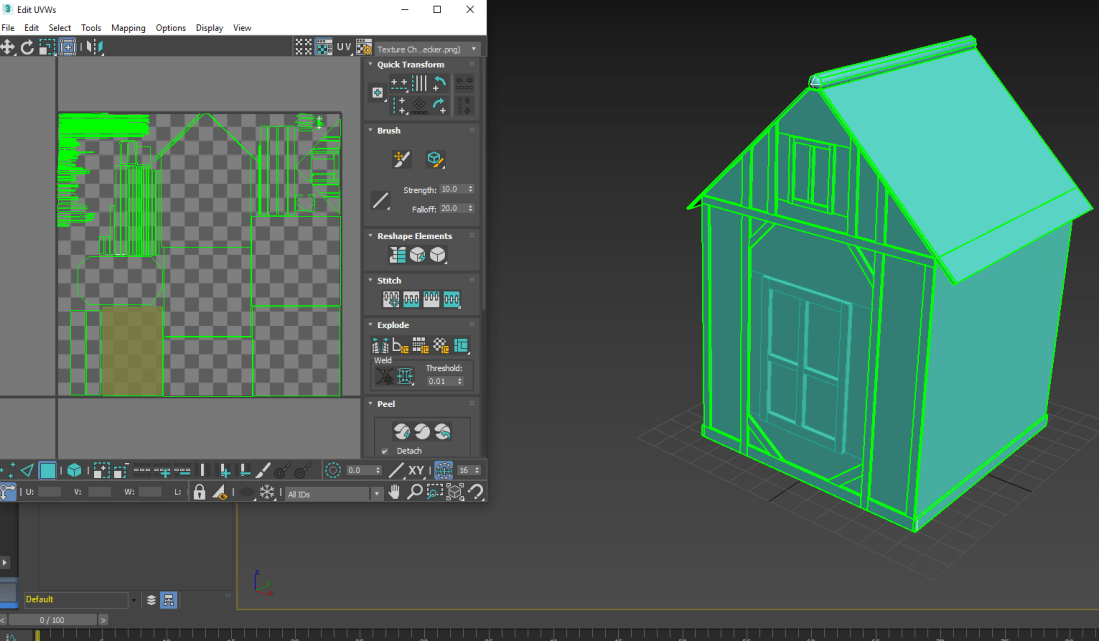Open the Tools menu
1099x641 pixels.
click(91, 28)
